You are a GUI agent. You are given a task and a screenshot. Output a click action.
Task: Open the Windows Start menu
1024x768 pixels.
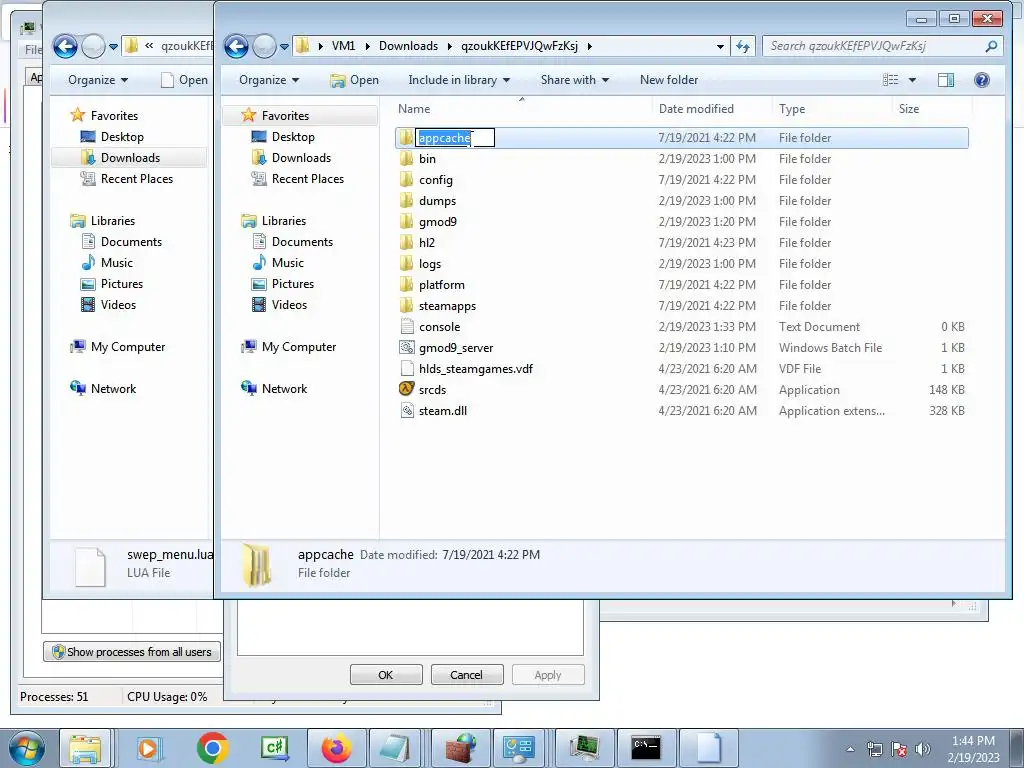(27, 748)
